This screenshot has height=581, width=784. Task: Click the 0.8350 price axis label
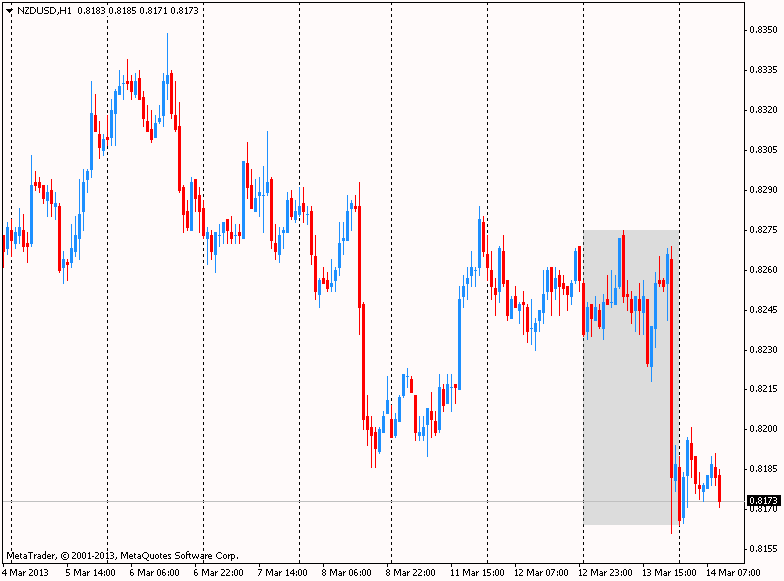pos(763,30)
